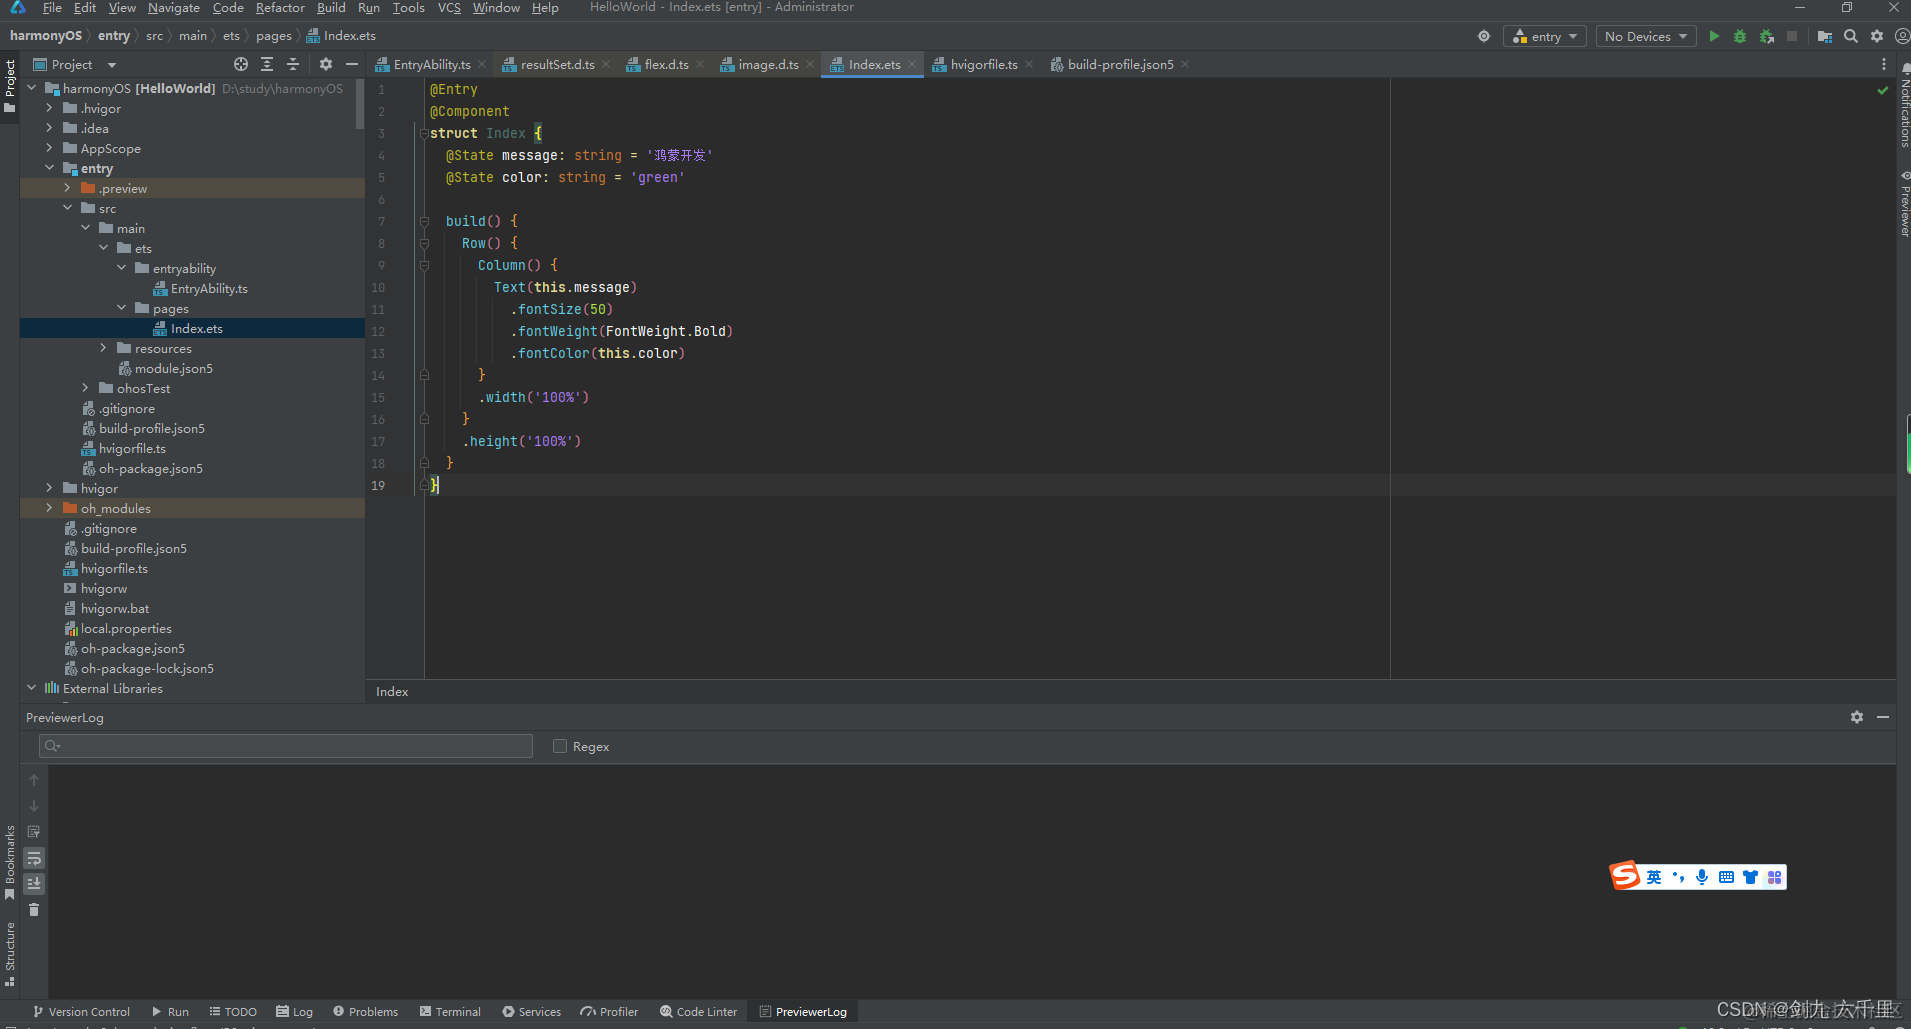
Task: Open the No Devices dropdown
Action: click(x=1645, y=36)
